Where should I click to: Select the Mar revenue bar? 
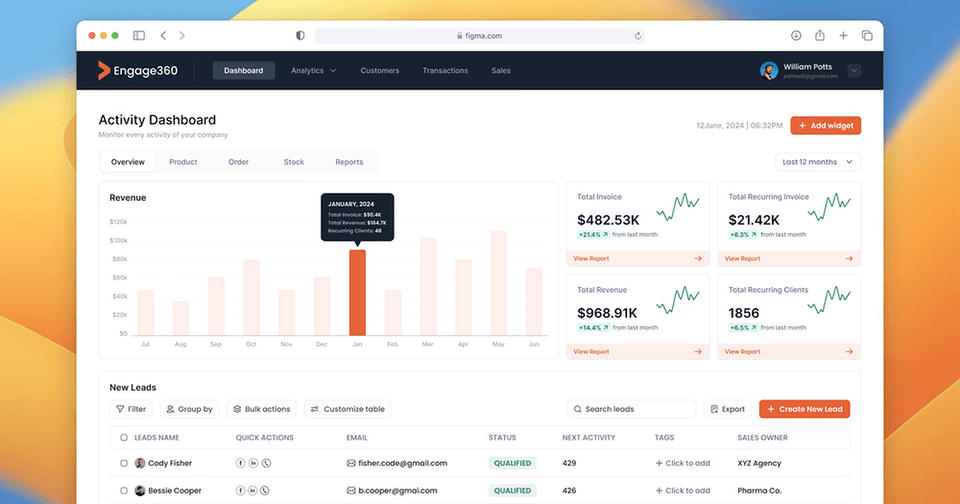point(428,287)
